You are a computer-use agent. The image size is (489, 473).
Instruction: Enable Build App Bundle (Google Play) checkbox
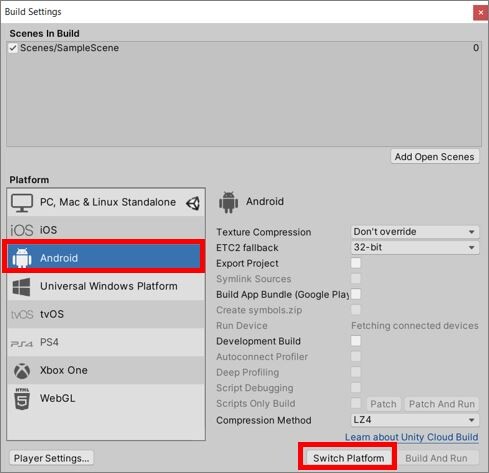(x=356, y=294)
